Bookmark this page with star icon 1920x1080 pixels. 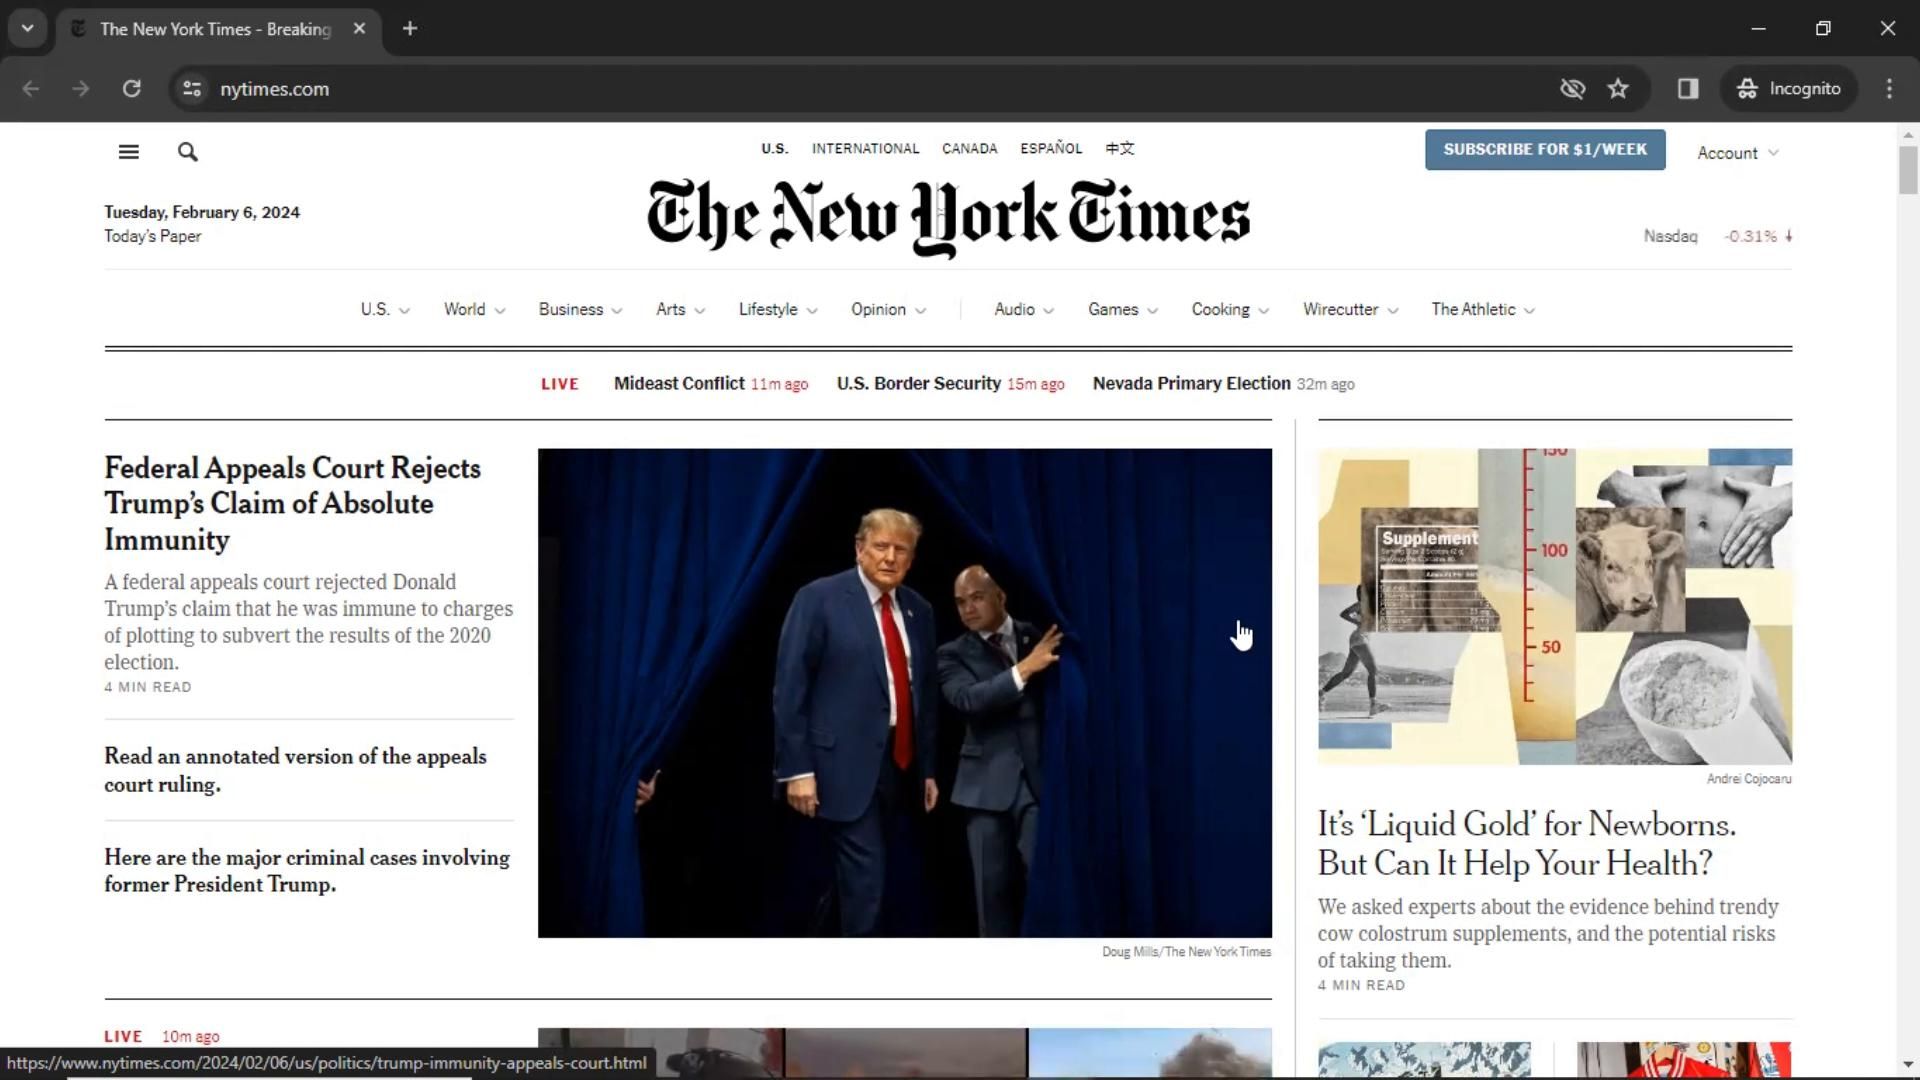coord(1618,89)
